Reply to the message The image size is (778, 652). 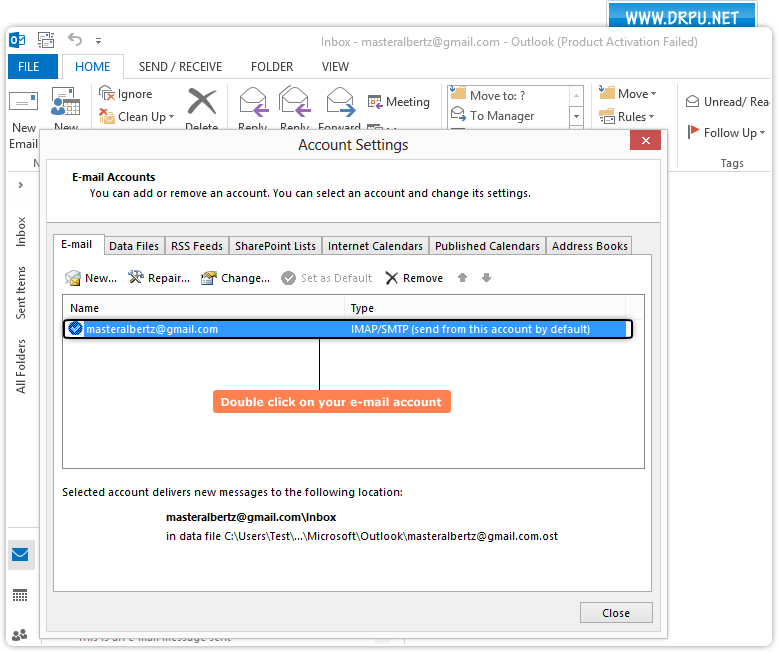pos(253,108)
